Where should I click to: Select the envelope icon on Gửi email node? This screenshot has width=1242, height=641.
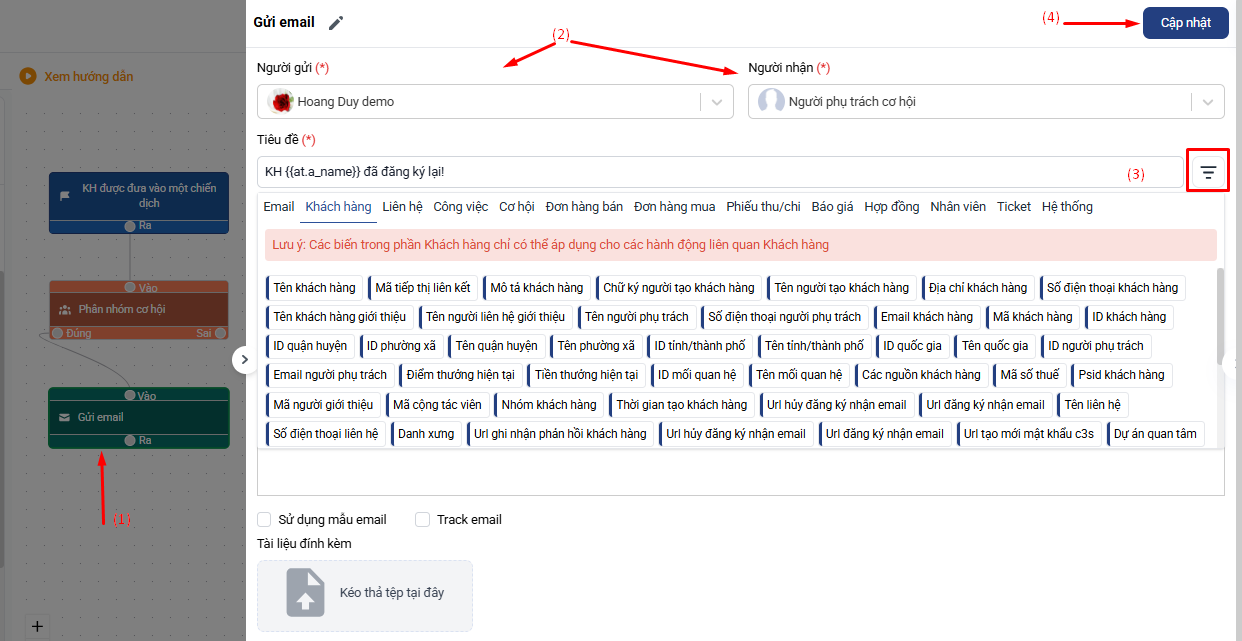(64, 417)
